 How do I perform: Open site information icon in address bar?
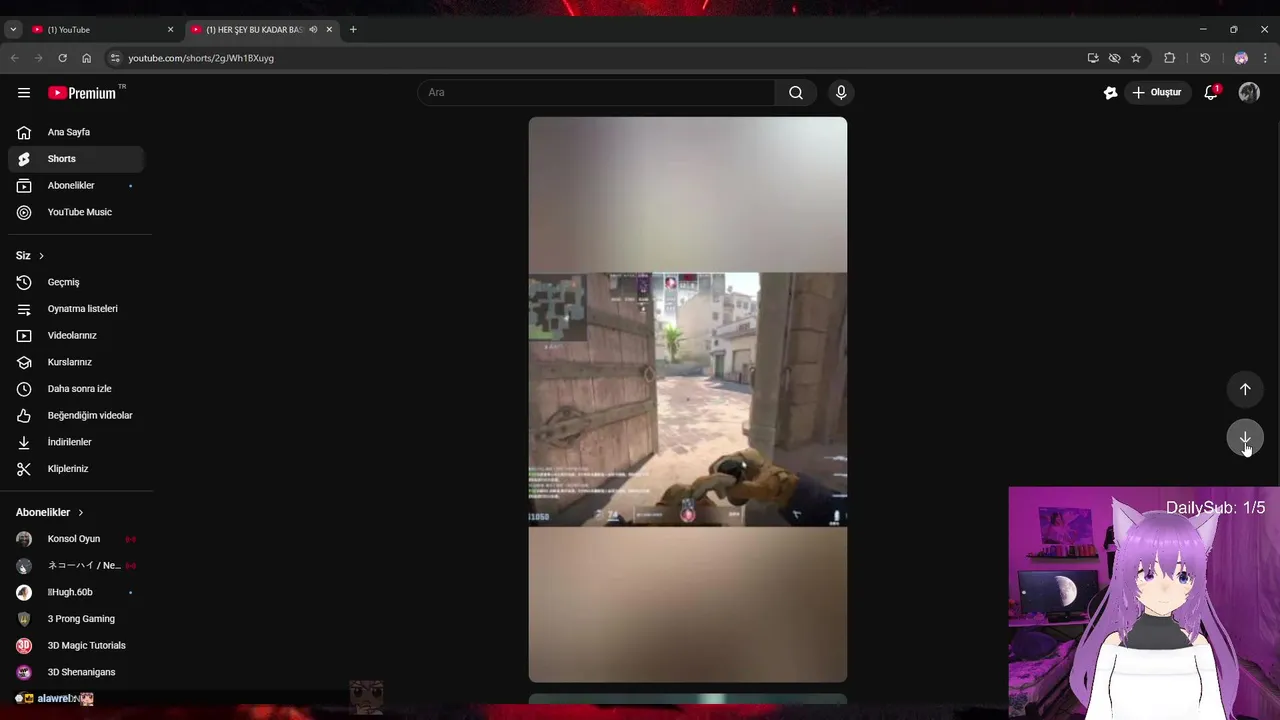pyautogui.click(x=115, y=58)
